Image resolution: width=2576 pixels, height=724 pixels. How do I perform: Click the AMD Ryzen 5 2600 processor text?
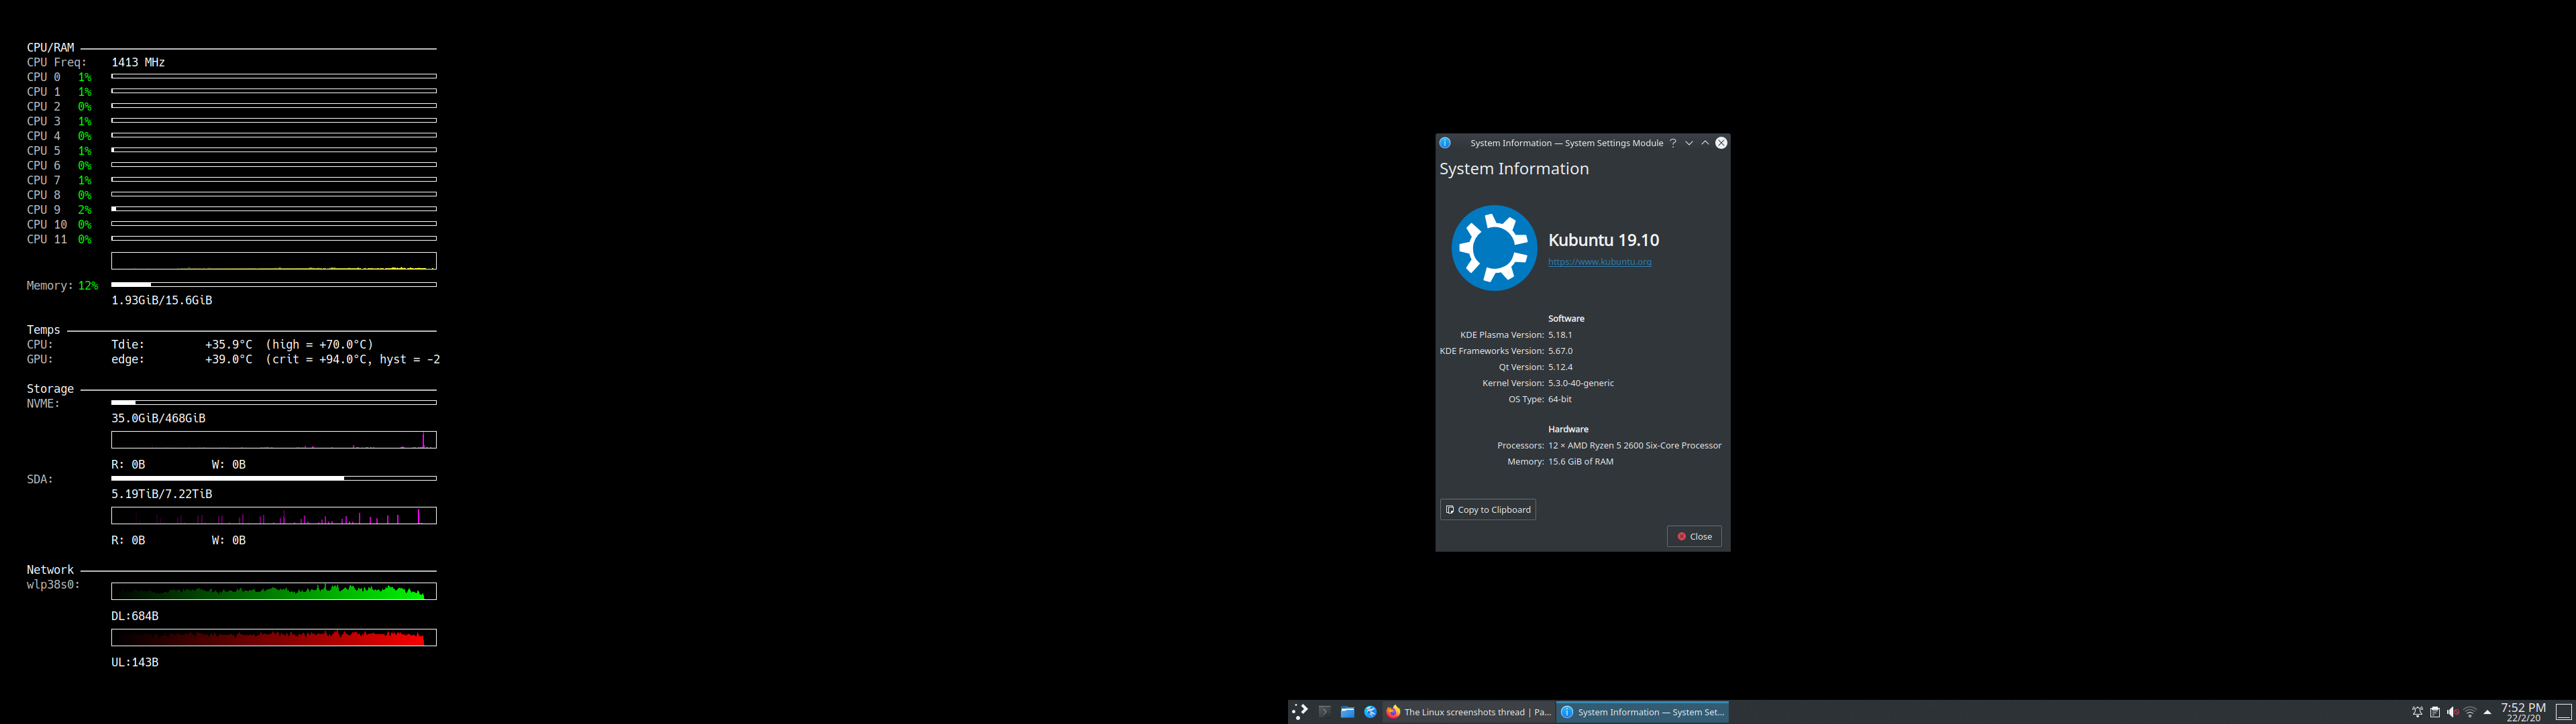[x=1635, y=446]
